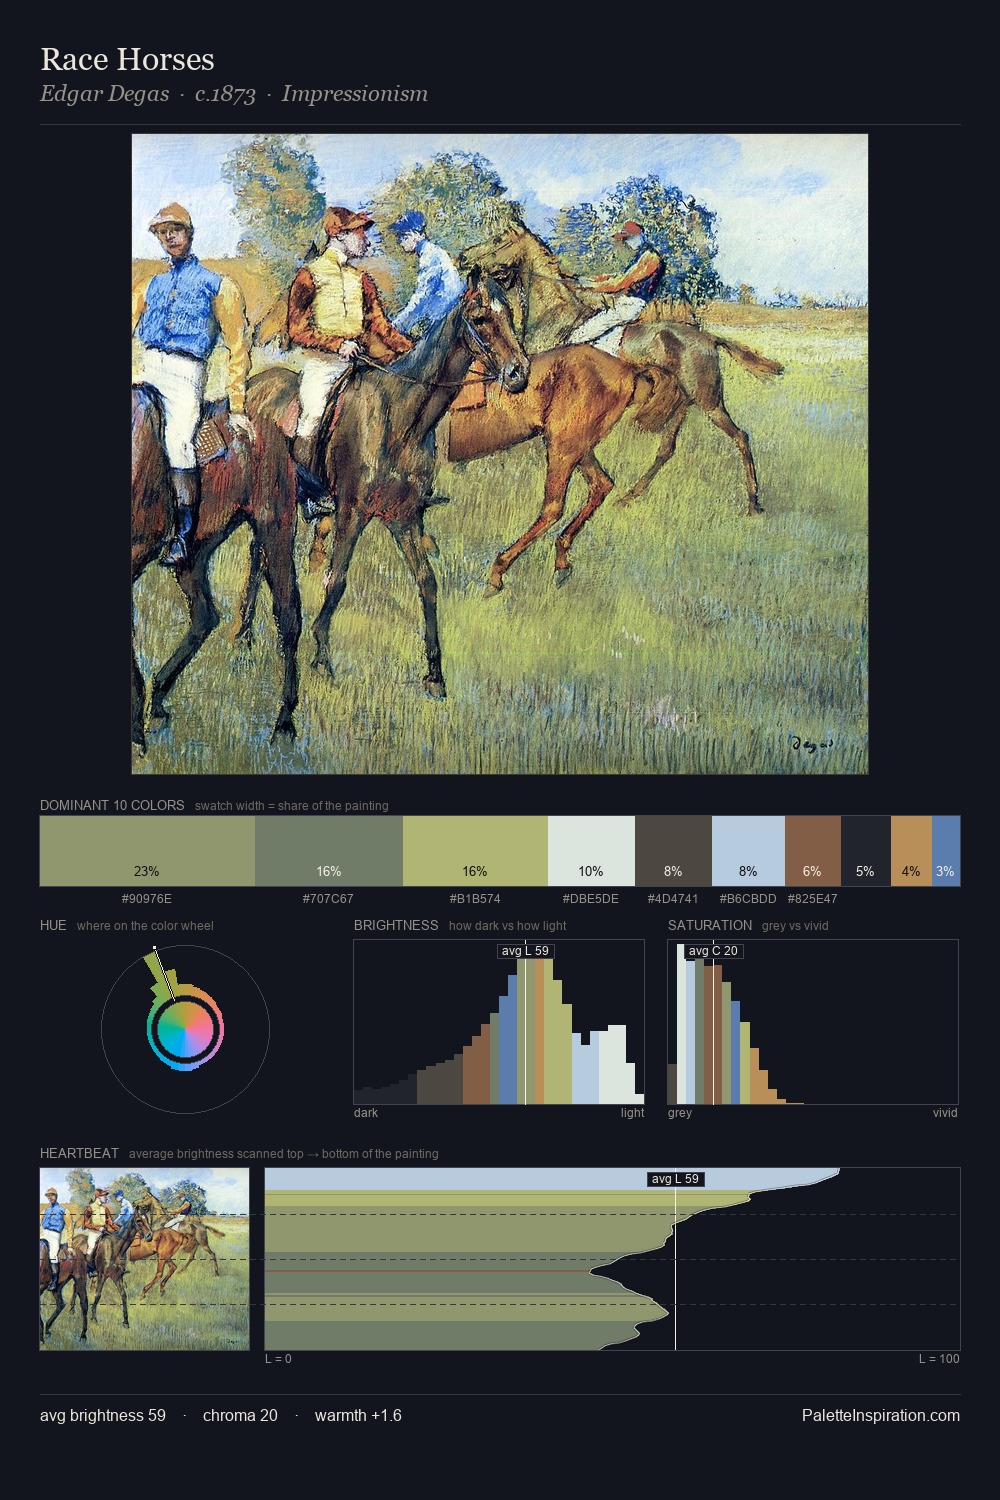
Task: Click the DOMINANT 10 COLORS heading
Action: (x=112, y=805)
